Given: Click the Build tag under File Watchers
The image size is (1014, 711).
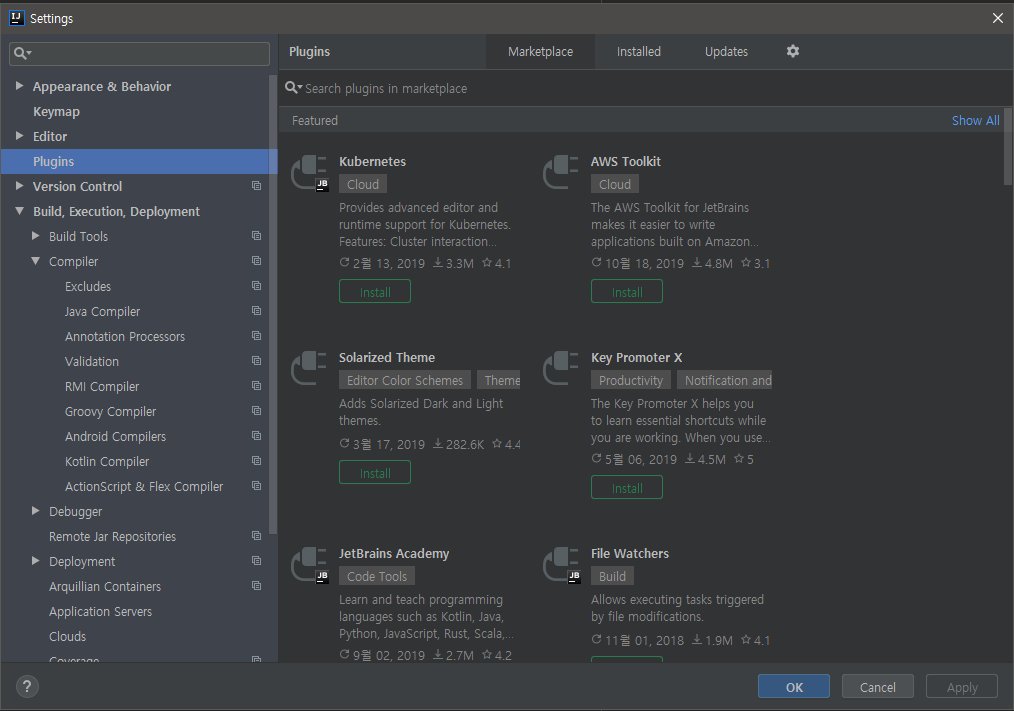Looking at the screenshot, I should 612,576.
